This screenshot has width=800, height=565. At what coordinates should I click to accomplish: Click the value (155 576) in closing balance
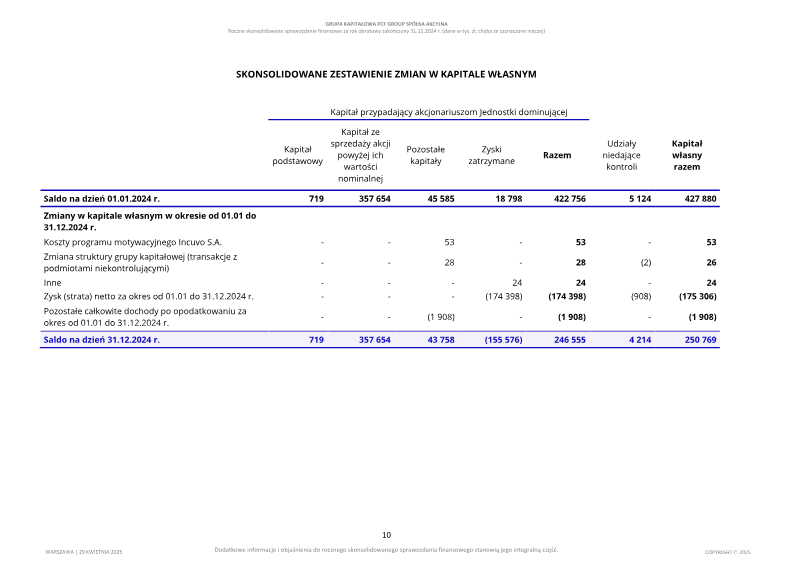(503, 339)
